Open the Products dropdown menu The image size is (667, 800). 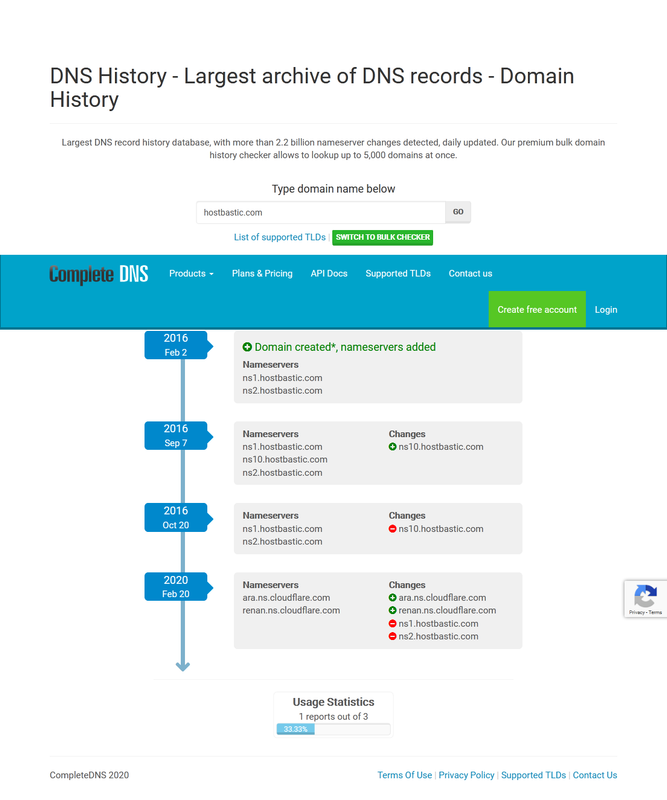tap(191, 273)
